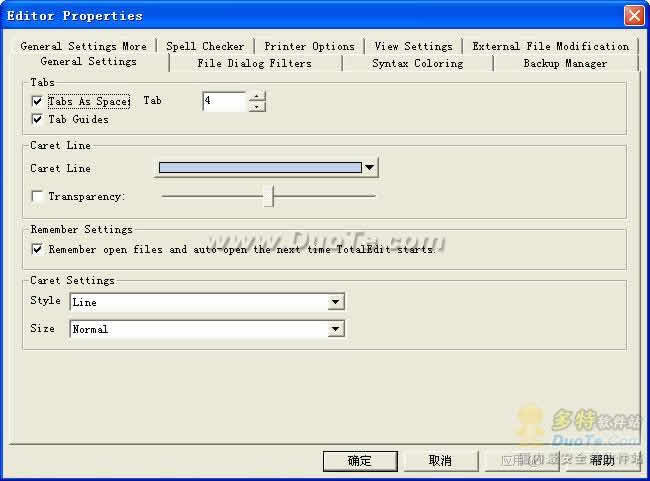Uncheck Remember open files option
The width and height of the screenshot is (650, 481).
point(37,249)
